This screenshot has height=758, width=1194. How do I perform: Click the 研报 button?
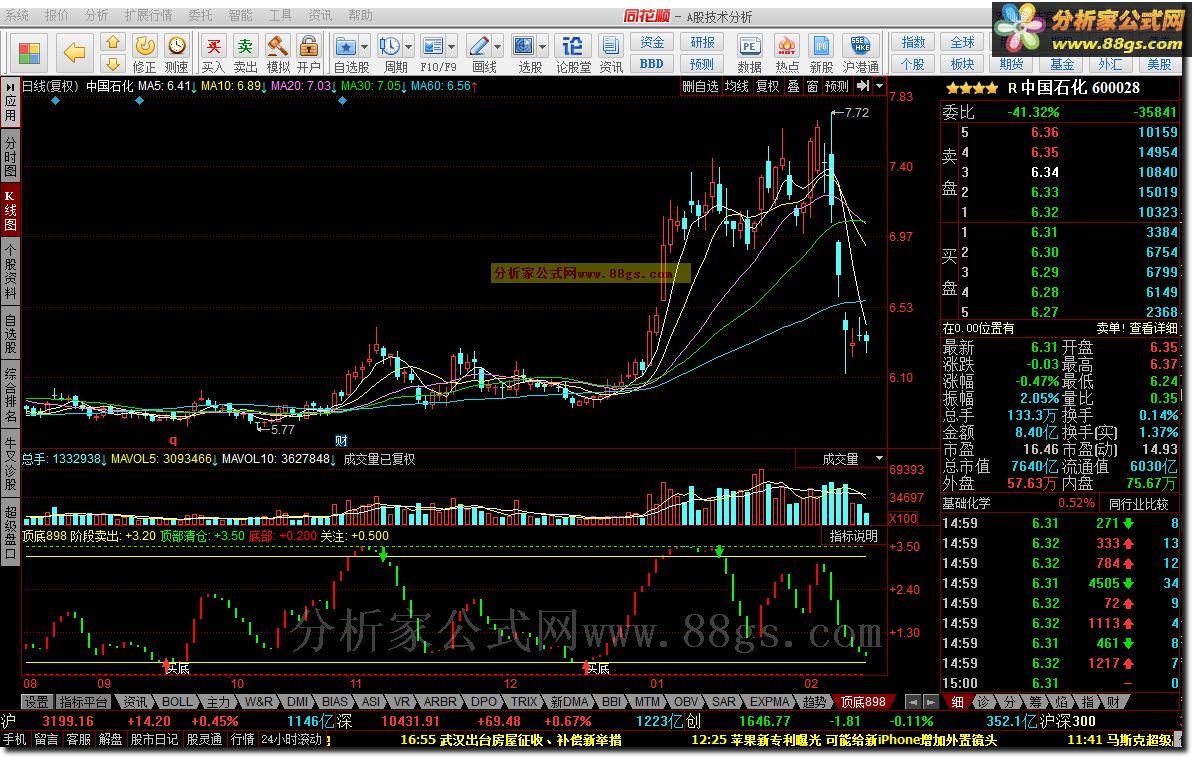[x=702, y=43]
